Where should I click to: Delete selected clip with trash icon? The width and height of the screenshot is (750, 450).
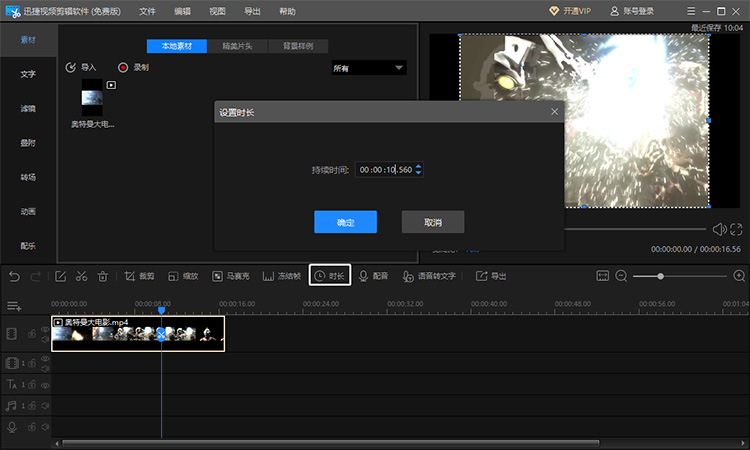tap(103, 276)
